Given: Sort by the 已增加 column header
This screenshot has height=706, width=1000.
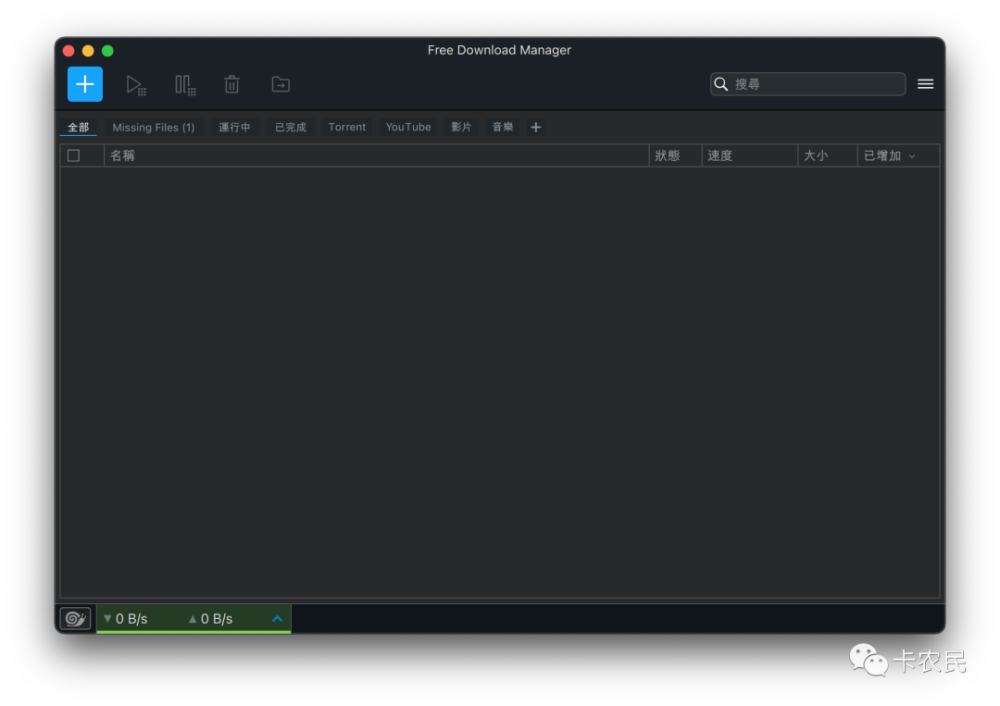Looking at the screenshot, I should pyautogui.click(x=898, y=156).
